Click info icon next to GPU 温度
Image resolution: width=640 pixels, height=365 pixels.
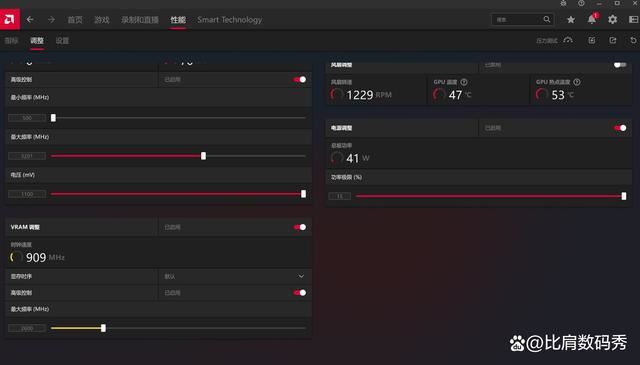pyautogui.click(x=464, y=82)
